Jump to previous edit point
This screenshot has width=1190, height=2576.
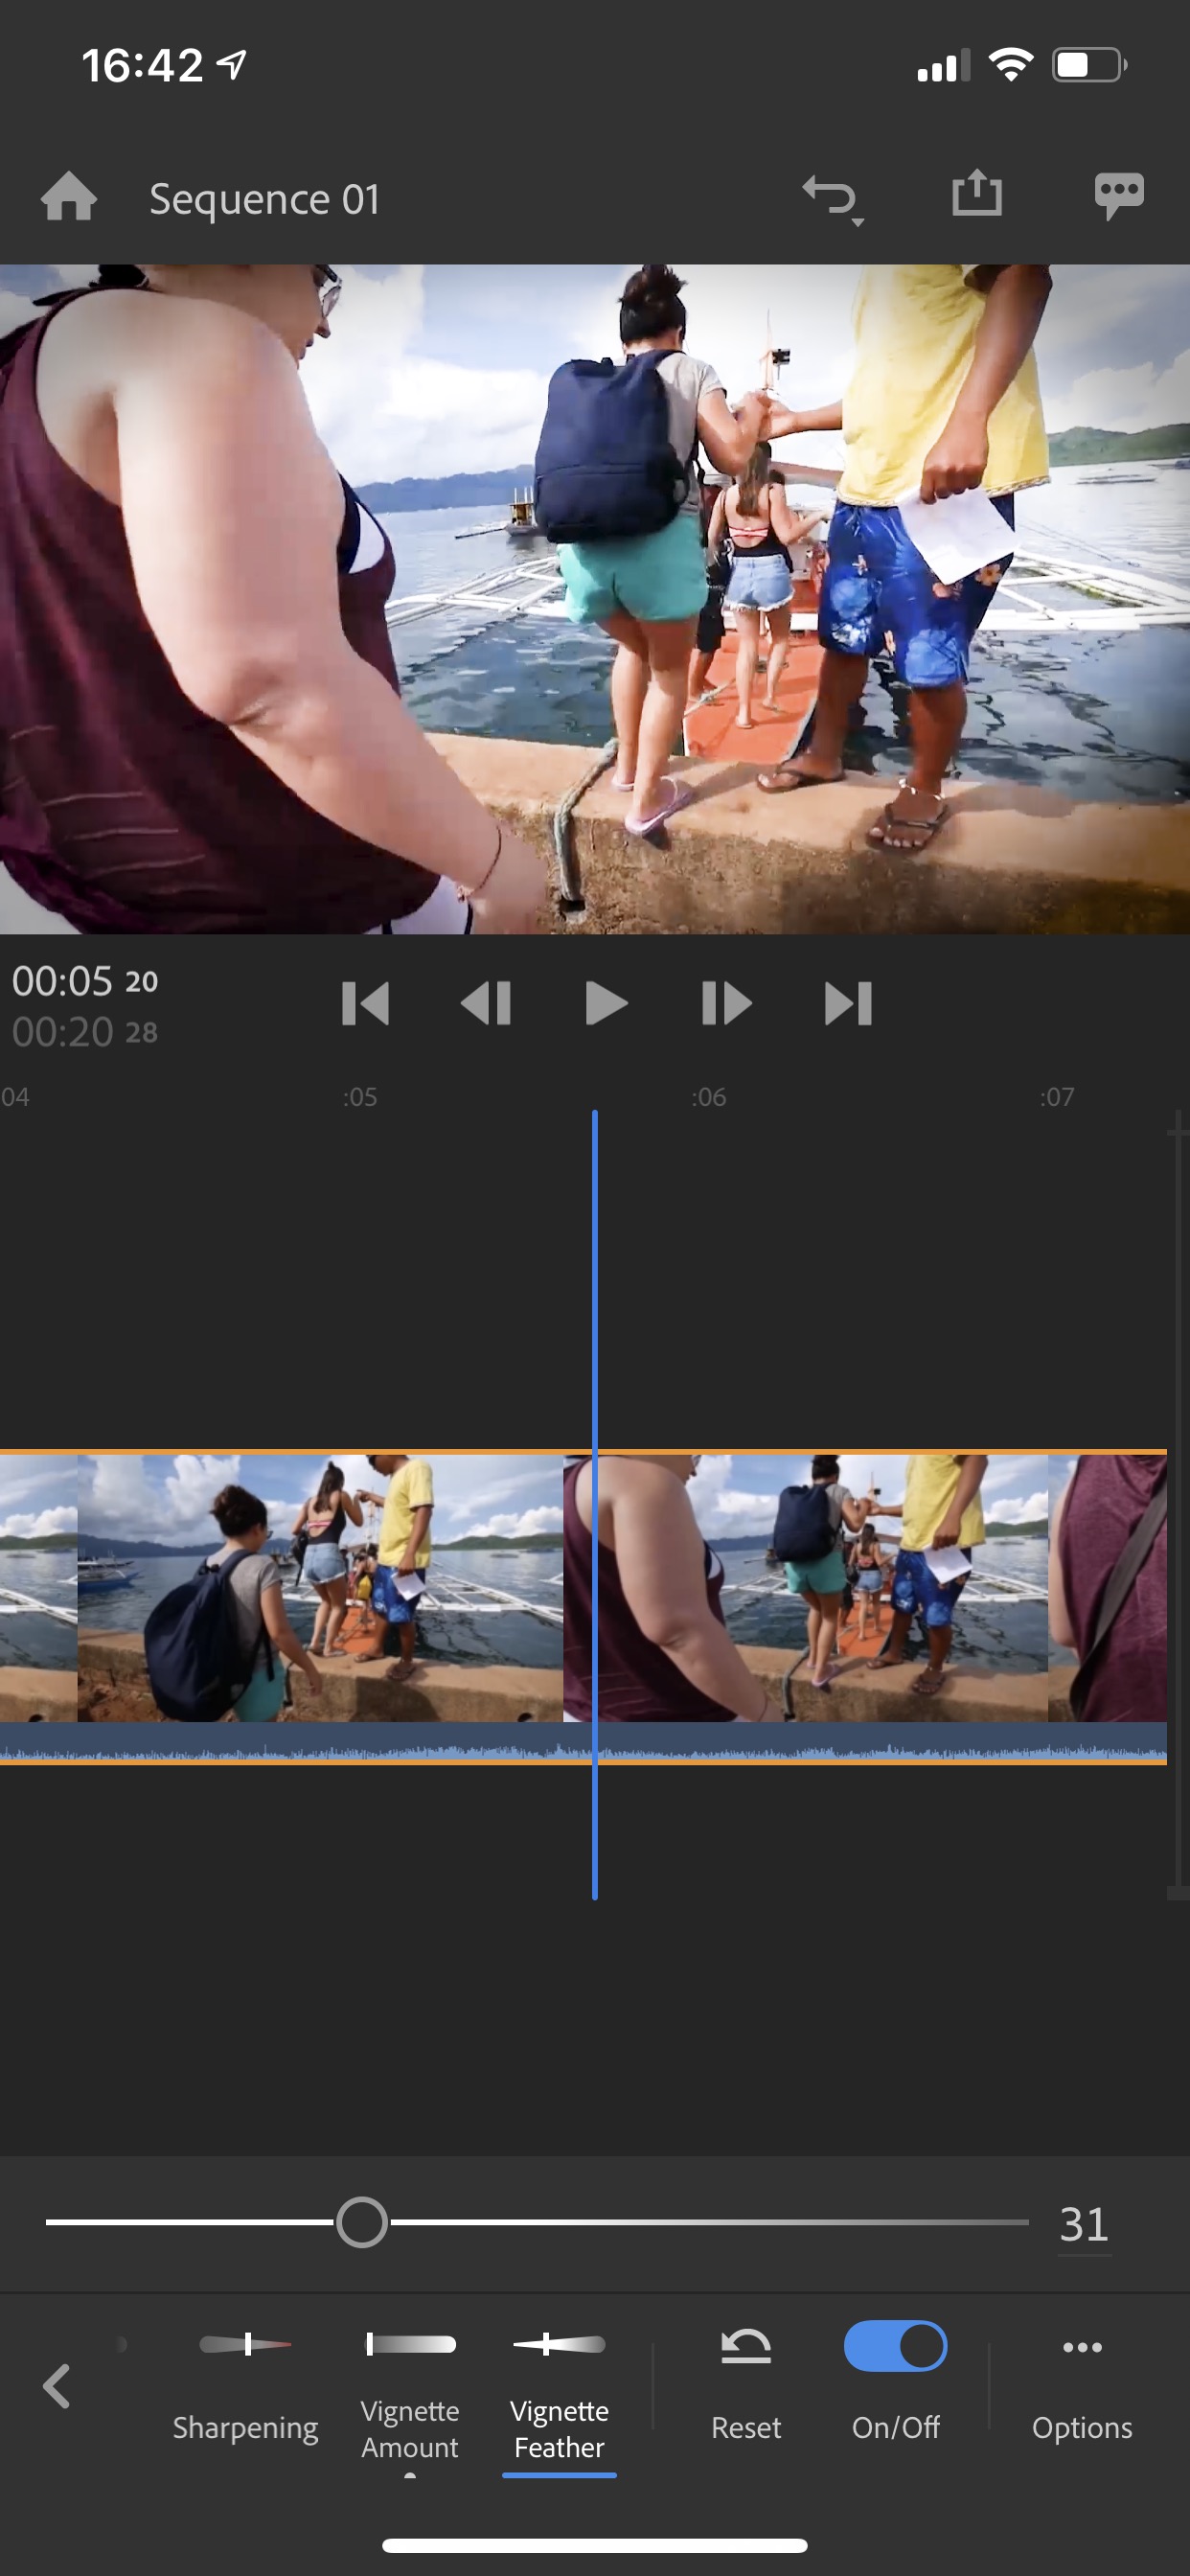[365, 1003]
